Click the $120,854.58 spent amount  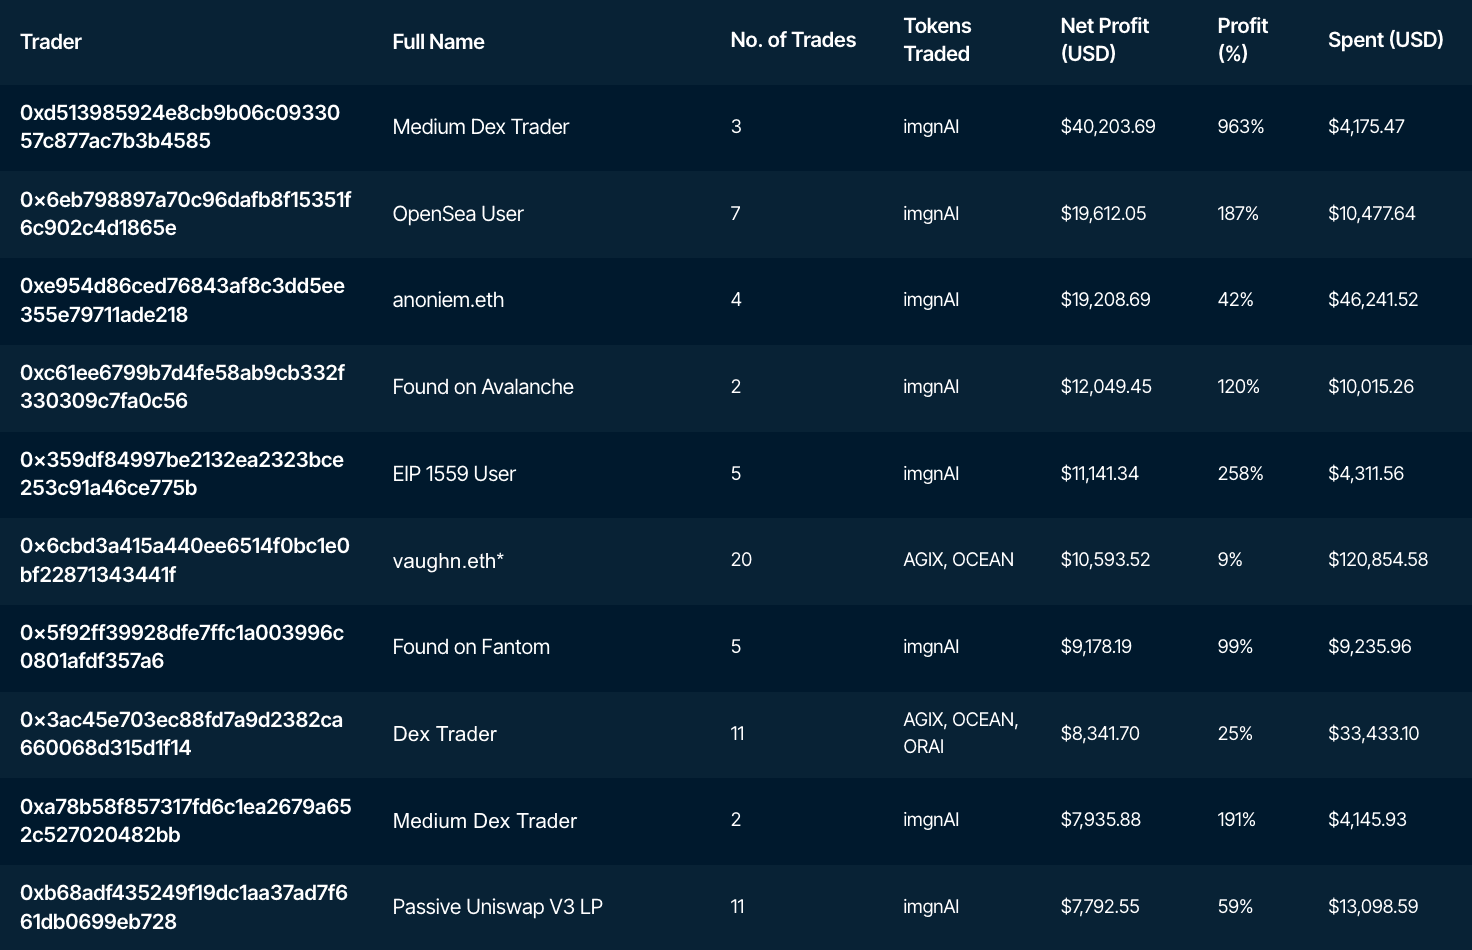coord(1377,560)
